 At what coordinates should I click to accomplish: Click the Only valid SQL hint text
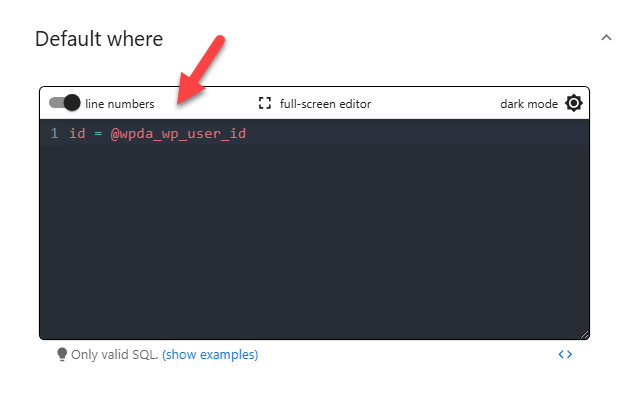115,355
